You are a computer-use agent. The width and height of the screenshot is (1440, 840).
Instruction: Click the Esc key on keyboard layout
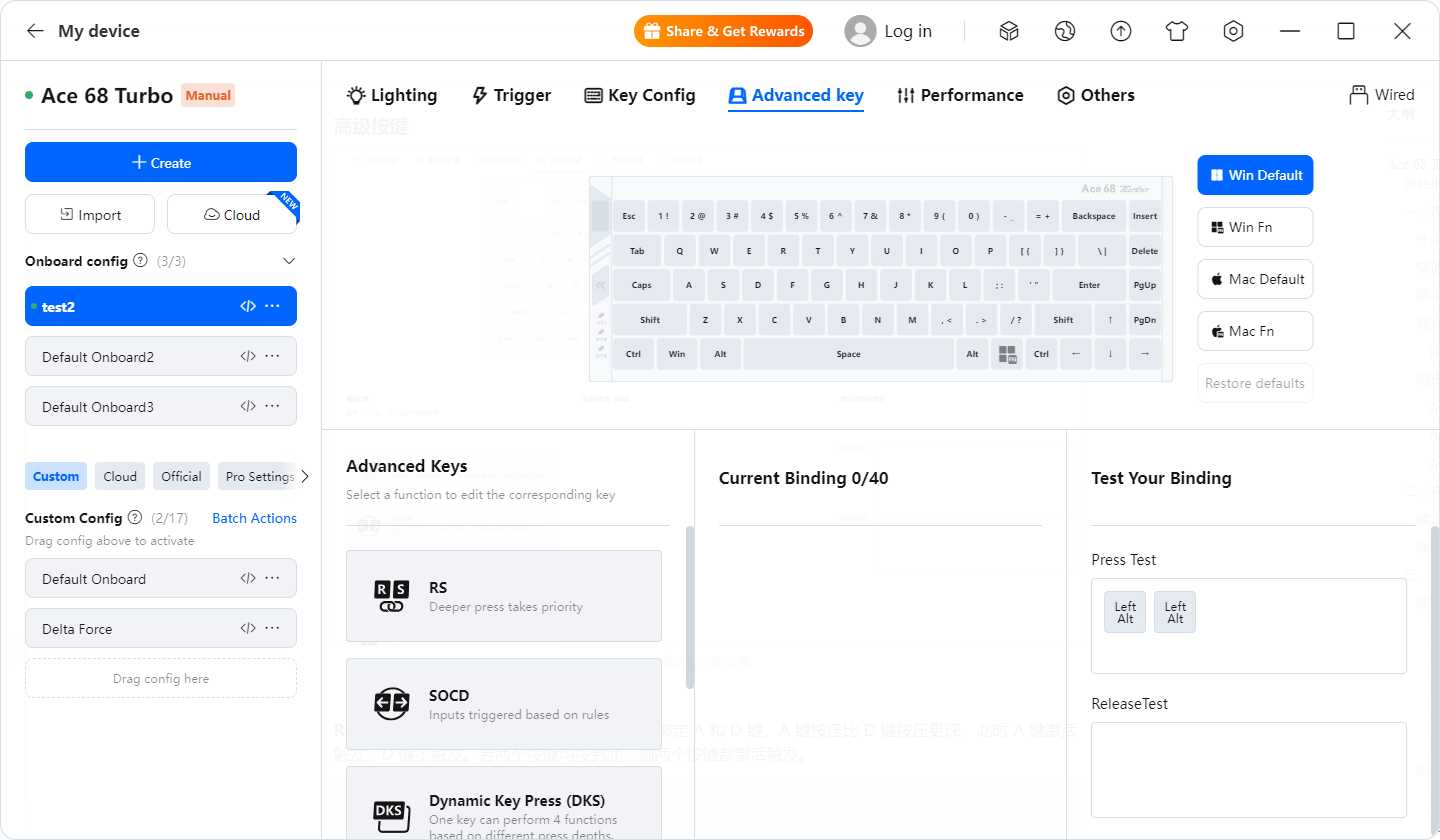629,216
